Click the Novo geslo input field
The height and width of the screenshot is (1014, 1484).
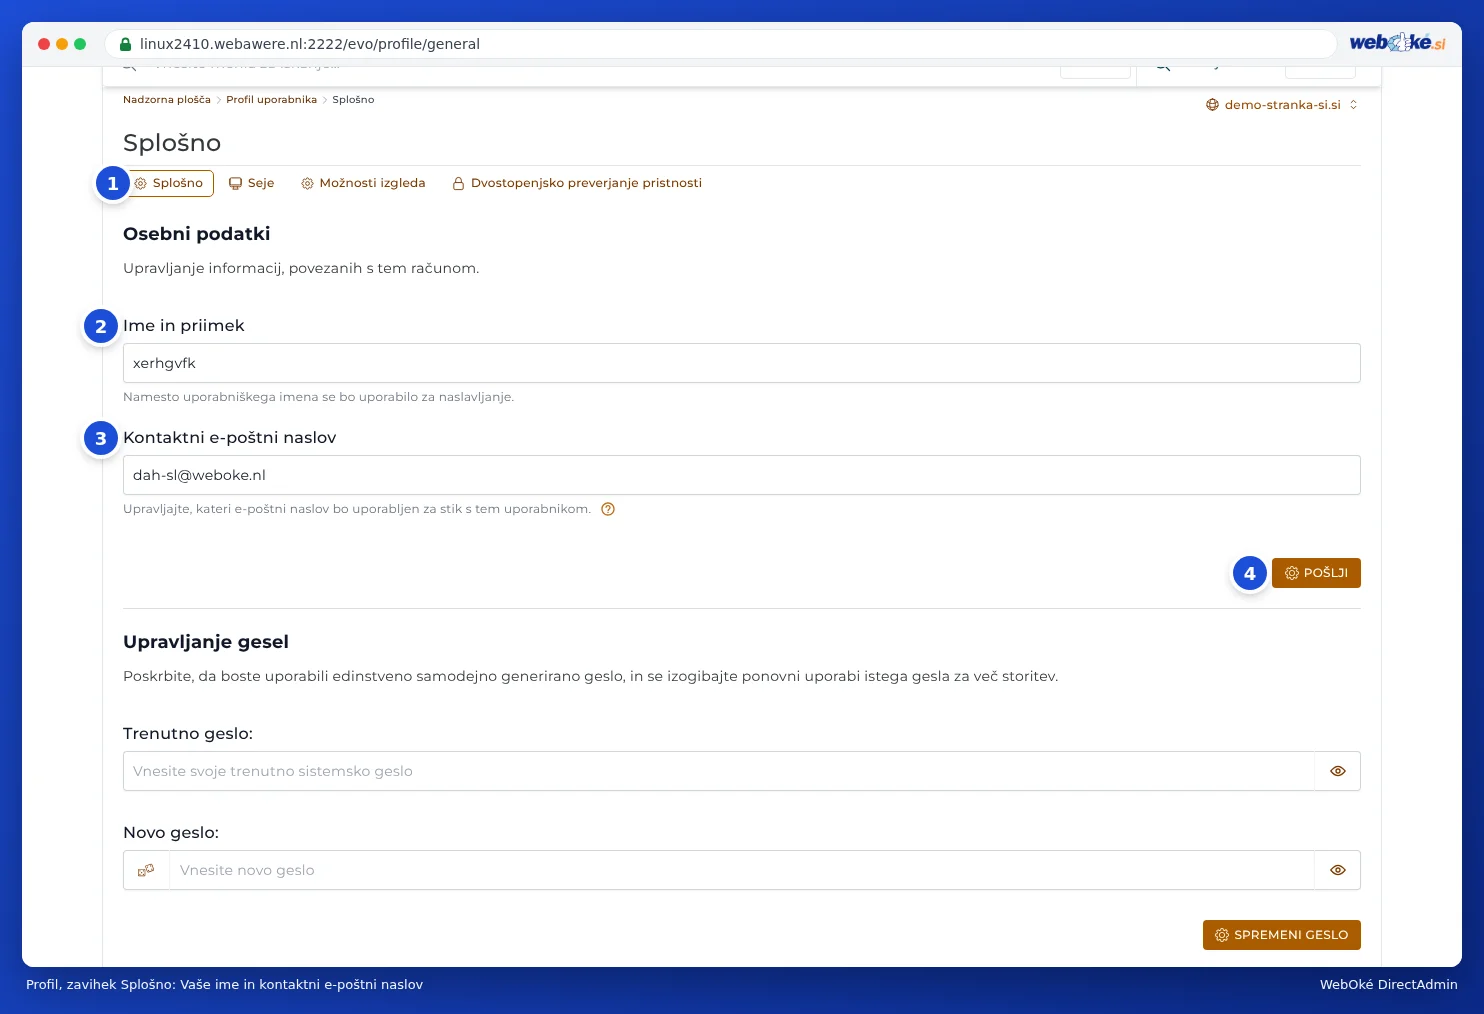741,870
